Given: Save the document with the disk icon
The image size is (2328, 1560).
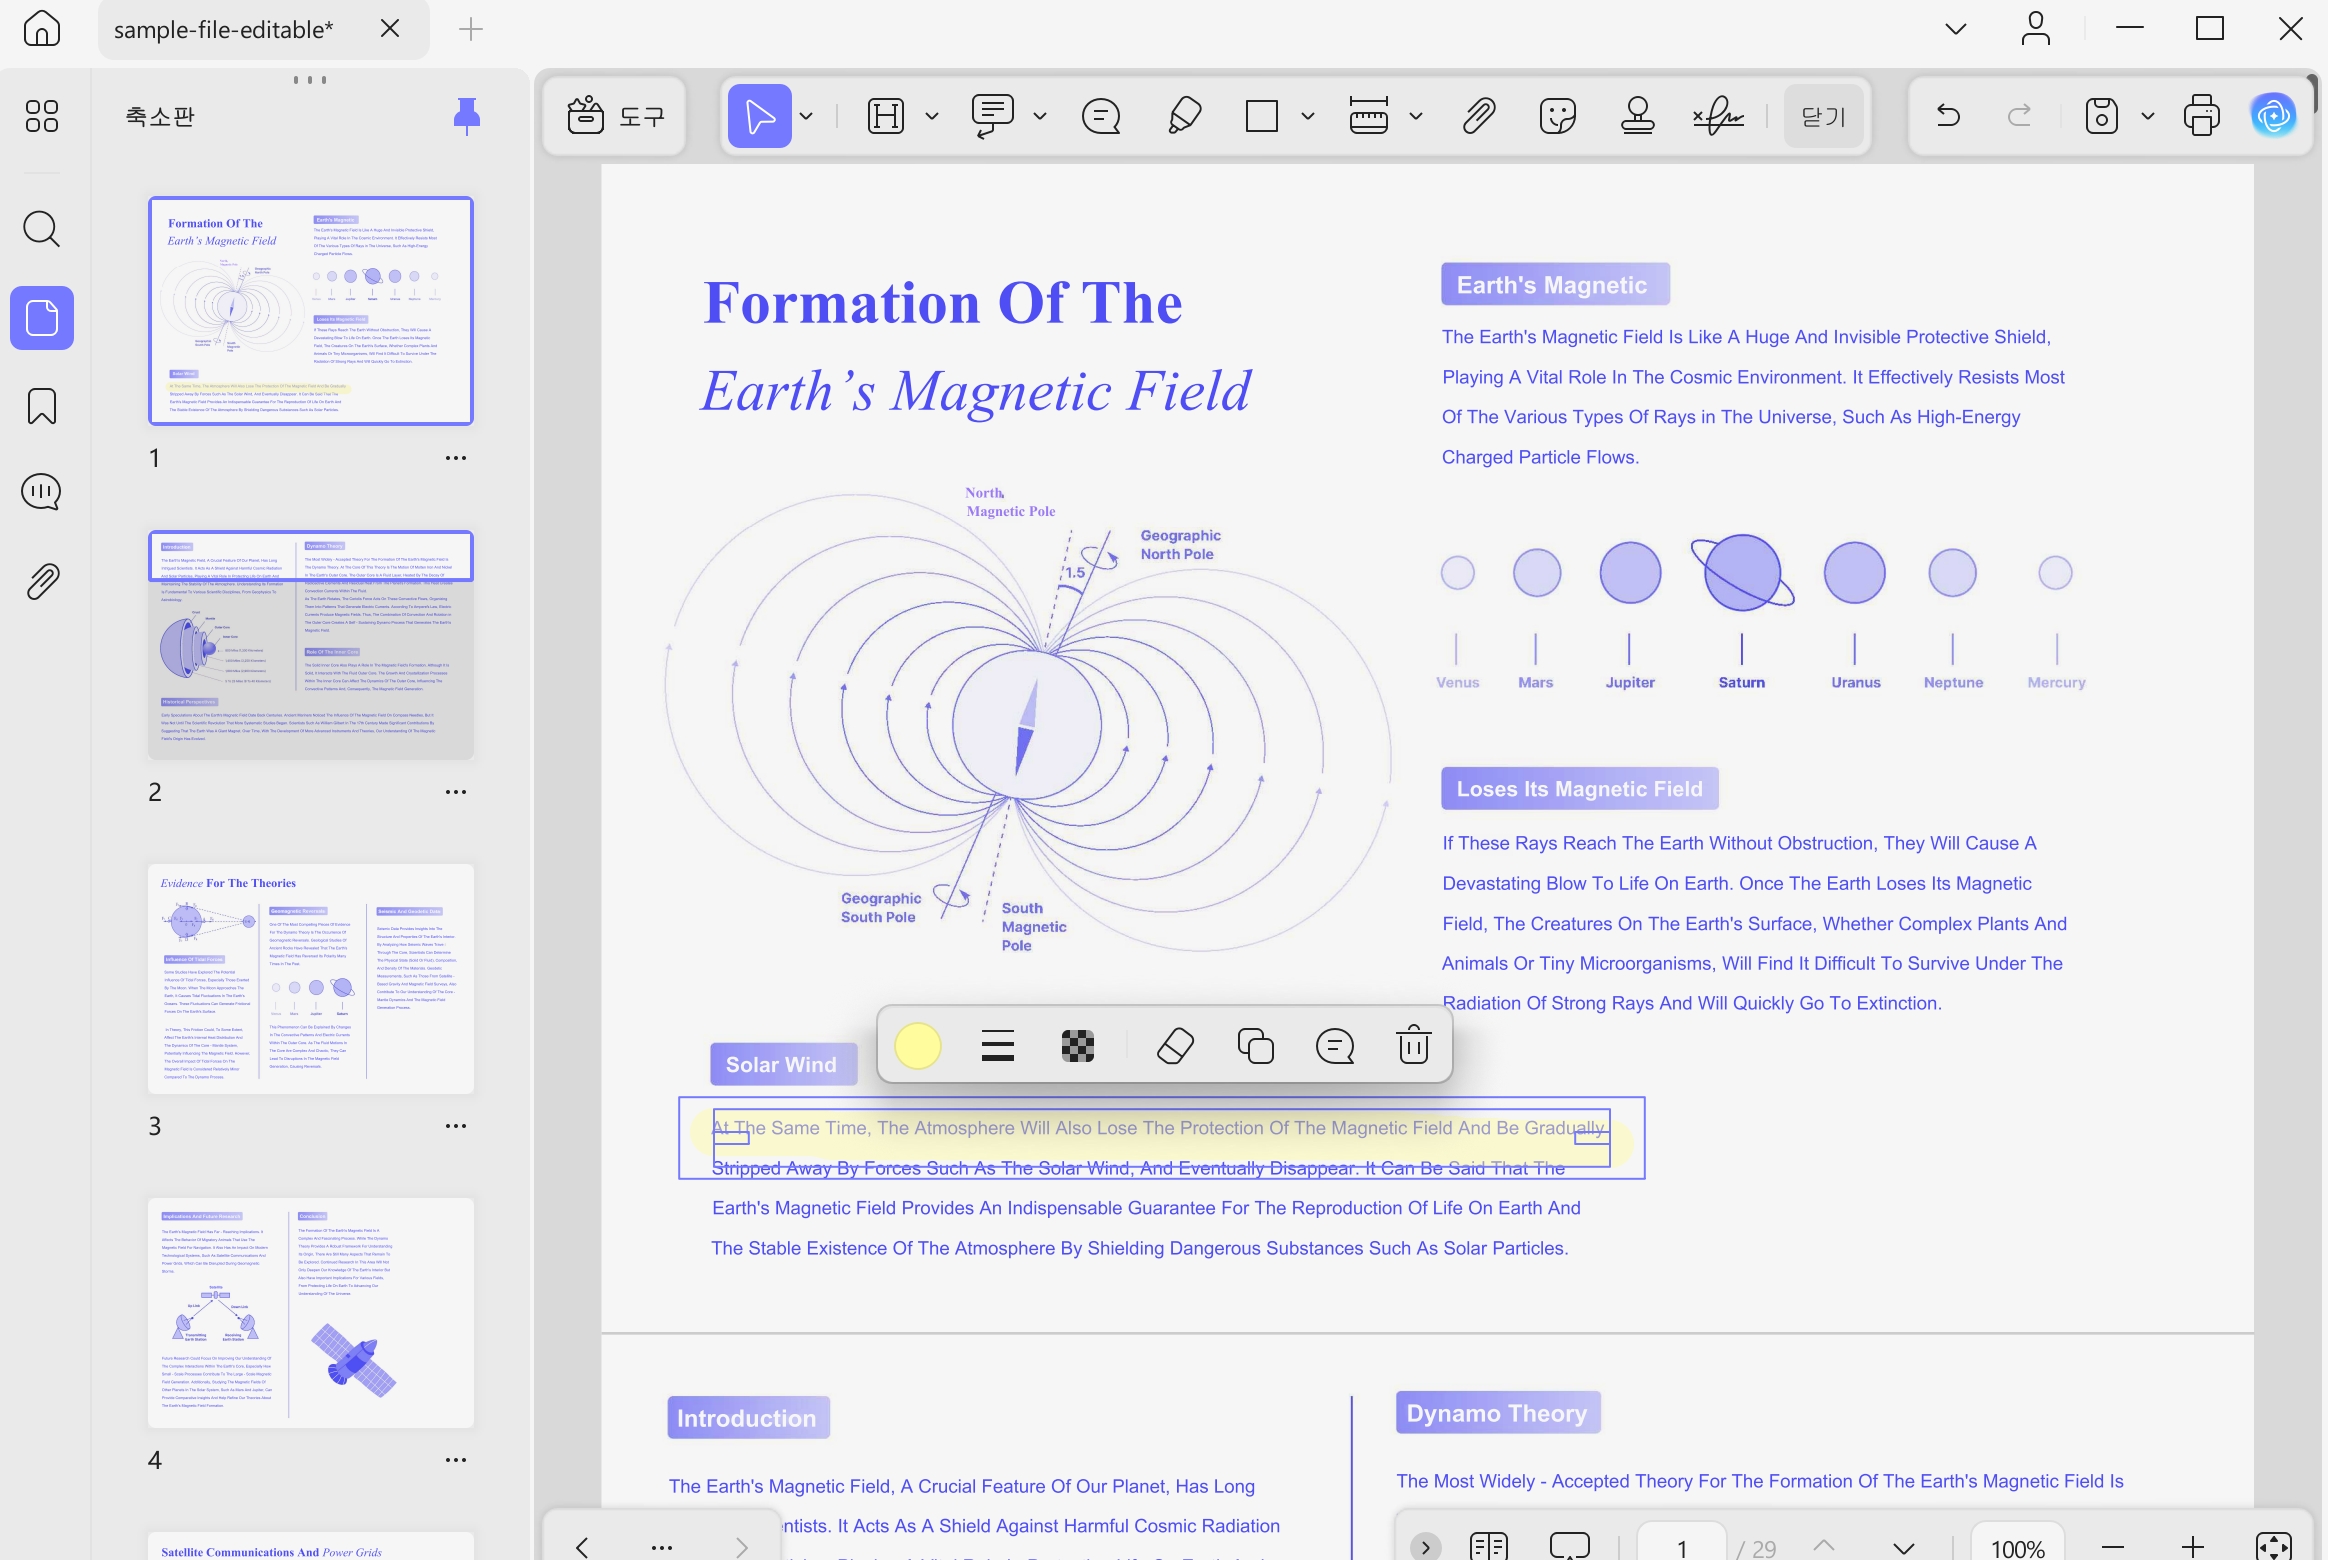Looking at the screenshot, I should (x=2101, y=116).
